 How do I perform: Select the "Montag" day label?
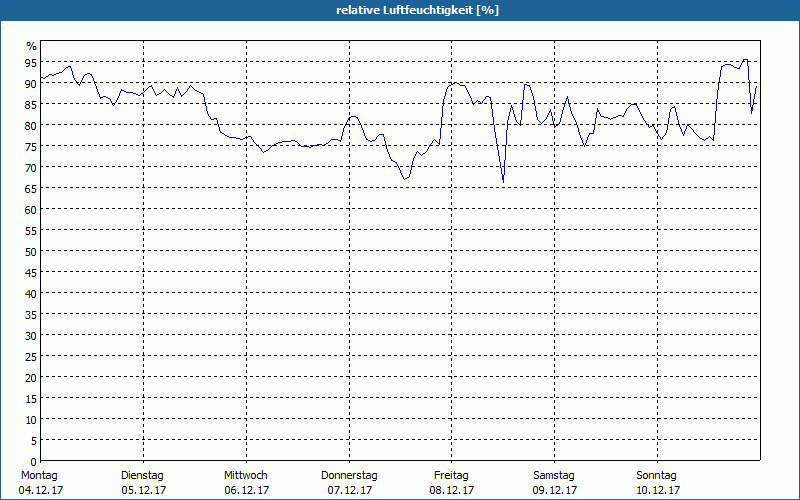(39, 475)
